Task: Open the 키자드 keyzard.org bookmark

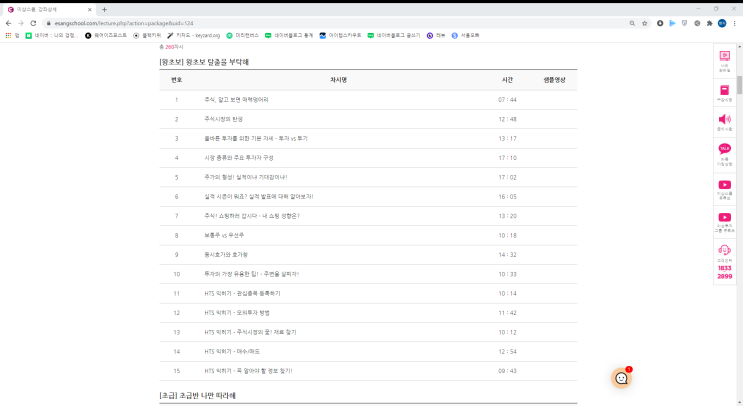Action: coord(193,36)
